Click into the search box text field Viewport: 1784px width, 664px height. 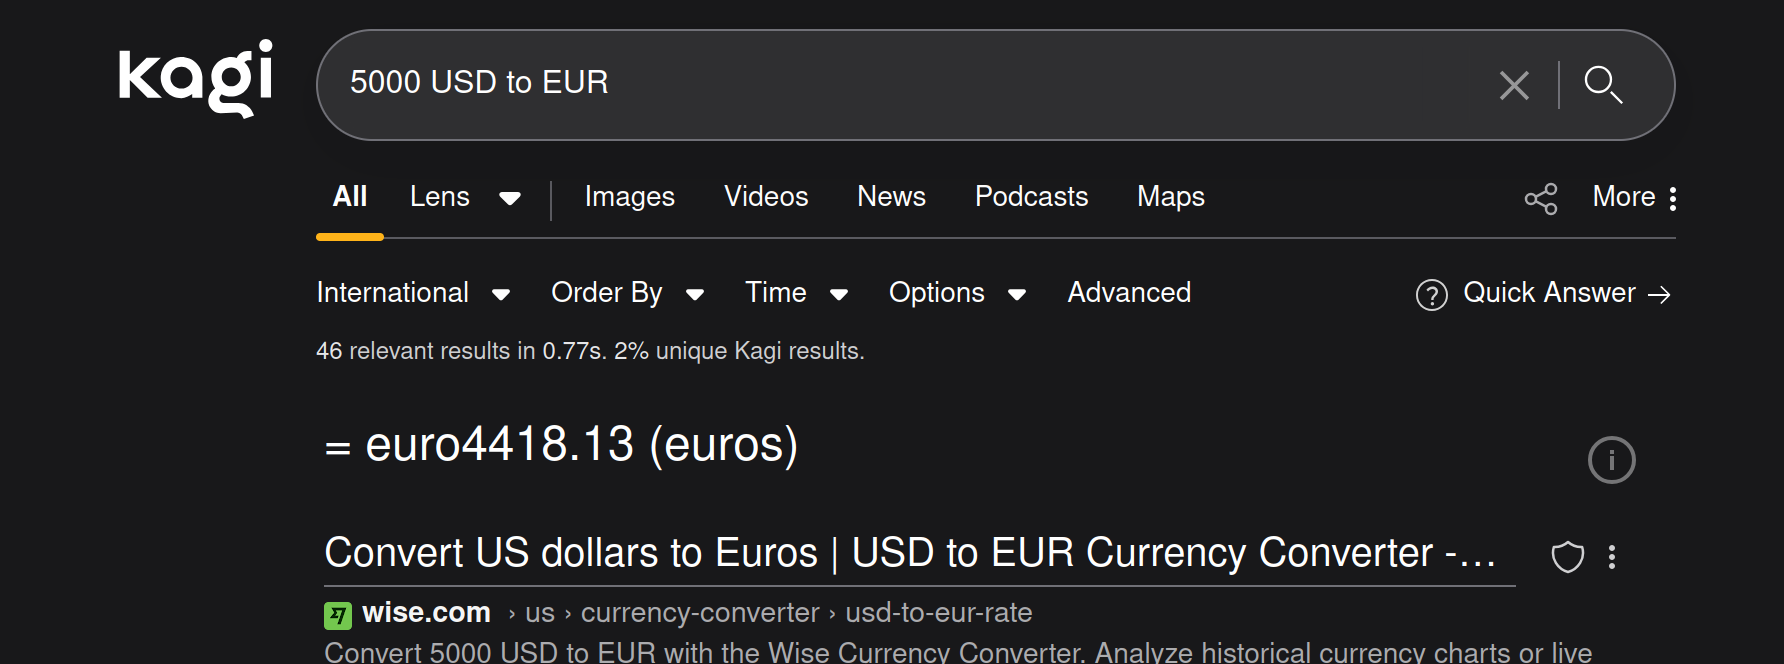(900, 83)
